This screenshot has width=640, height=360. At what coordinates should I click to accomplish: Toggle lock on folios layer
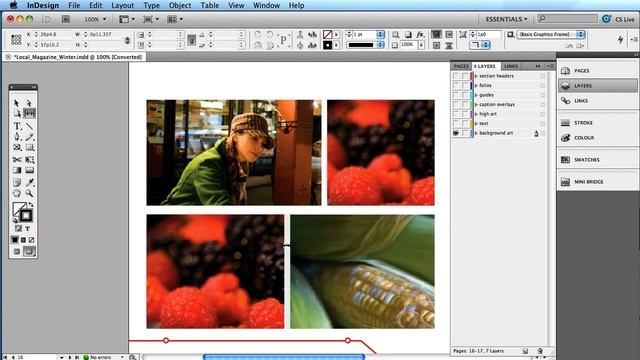[465, 85]
